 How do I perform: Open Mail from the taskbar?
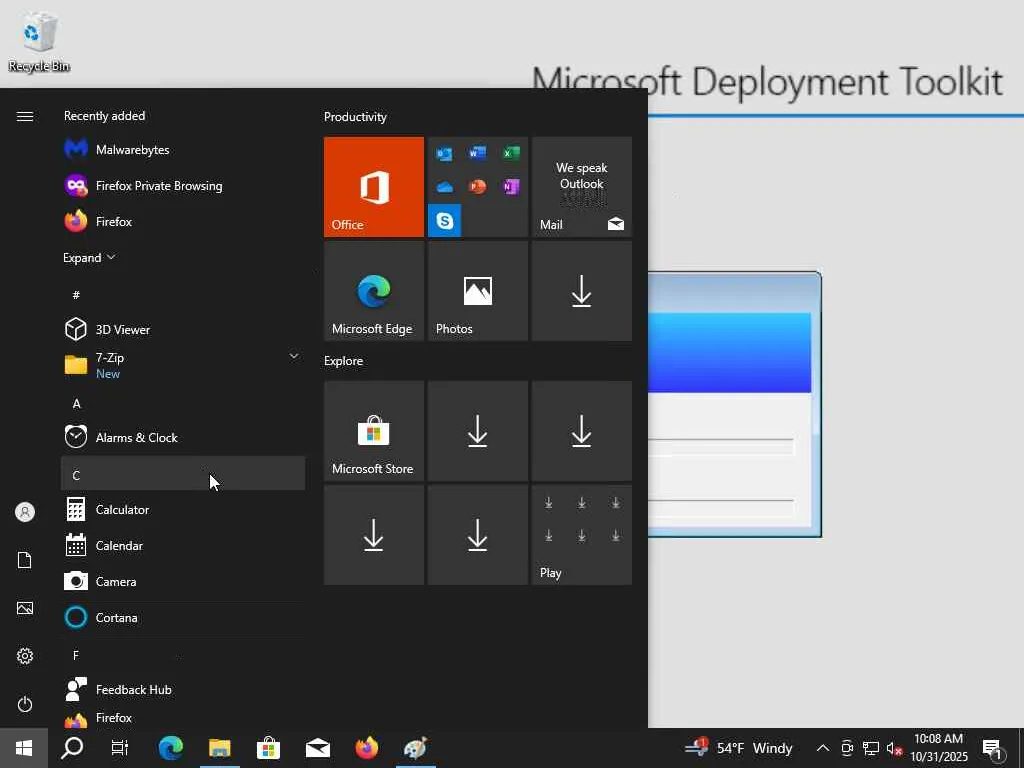click(318, 748)
